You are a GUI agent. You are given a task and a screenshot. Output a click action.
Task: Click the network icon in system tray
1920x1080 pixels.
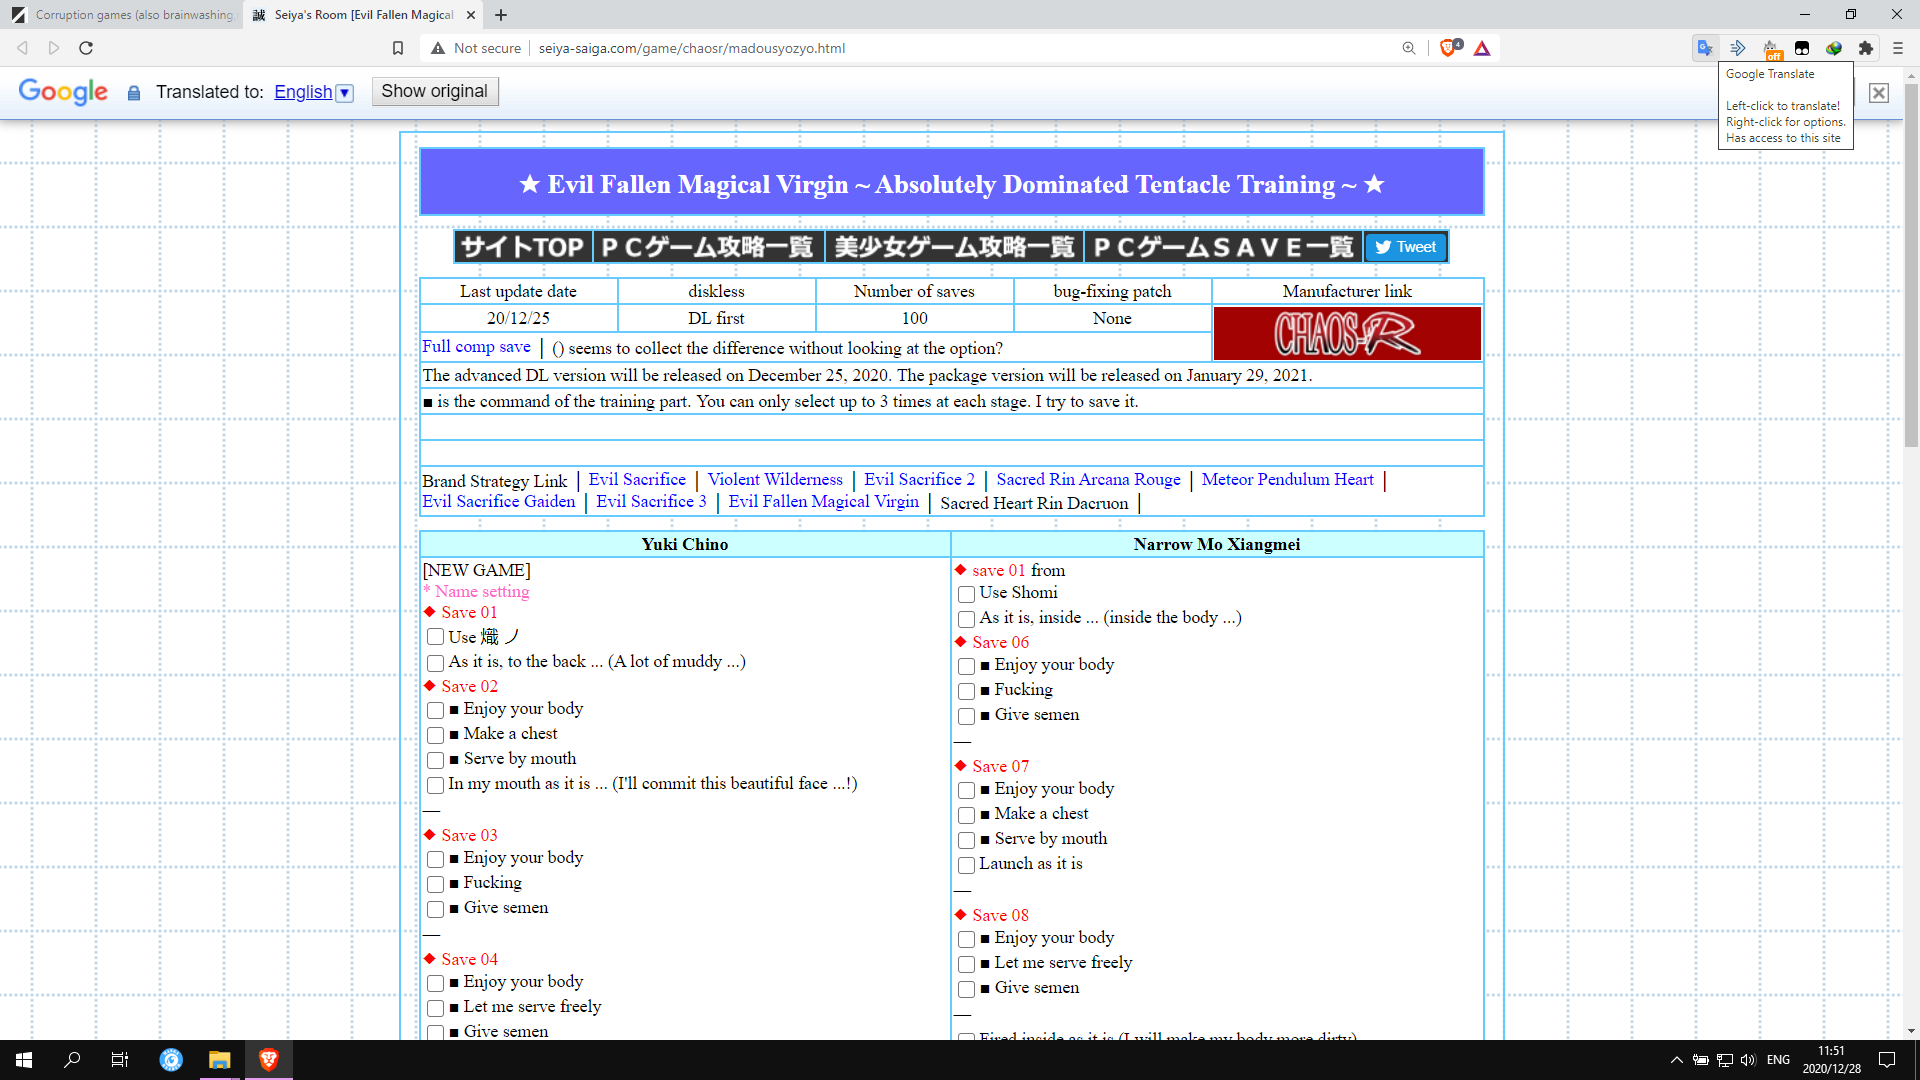(1724, 1060)
